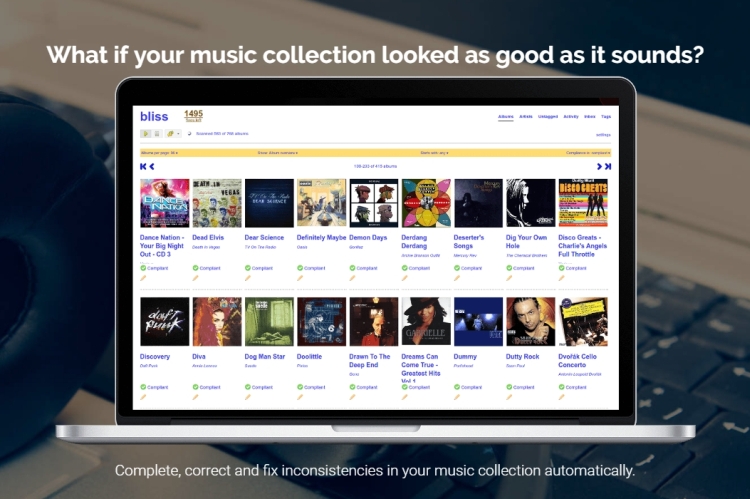Go to the previous page of albums

tap(152, 166)
